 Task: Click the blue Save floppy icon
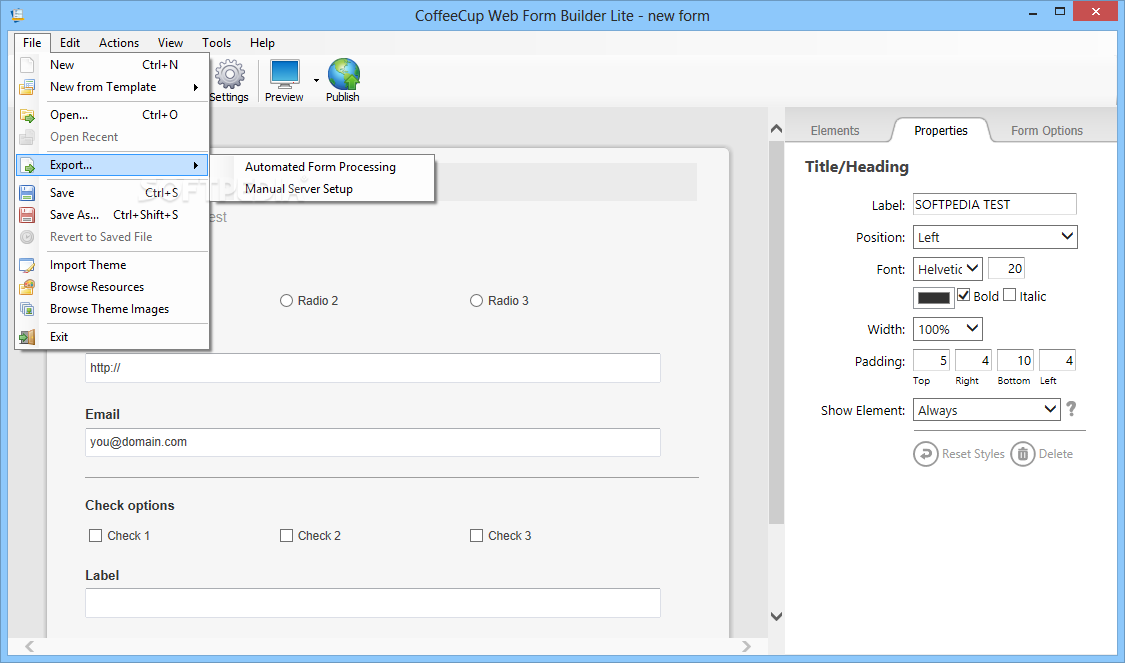tap(27, 193)
